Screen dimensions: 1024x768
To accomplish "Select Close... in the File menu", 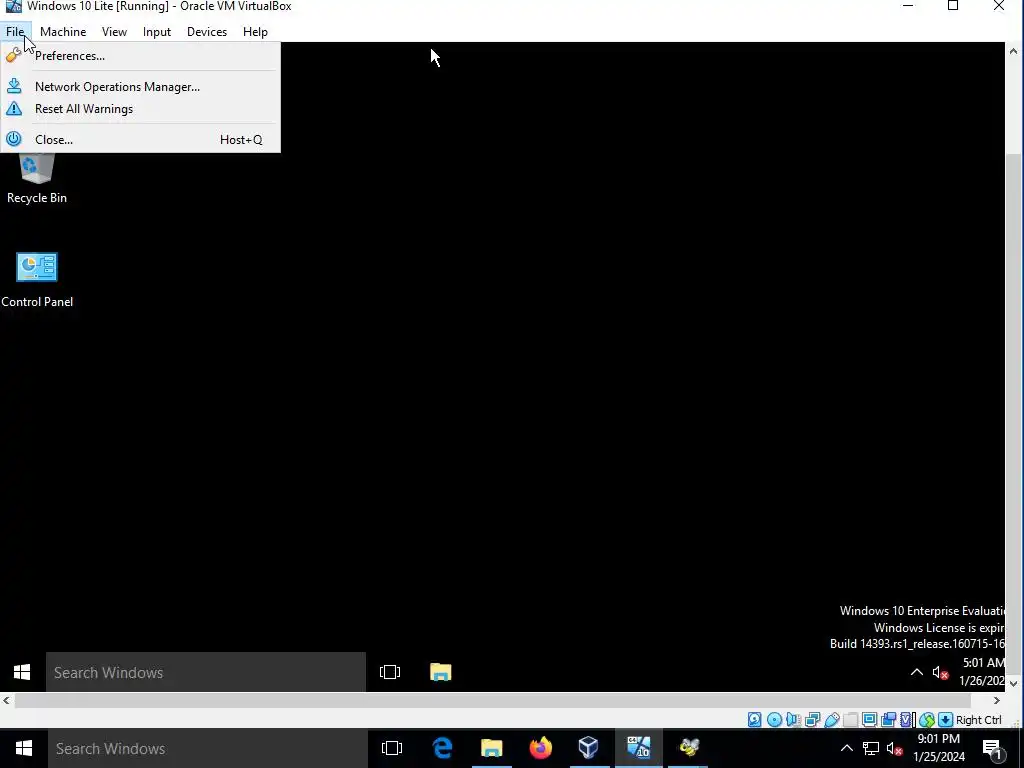I will click(140, 140).
